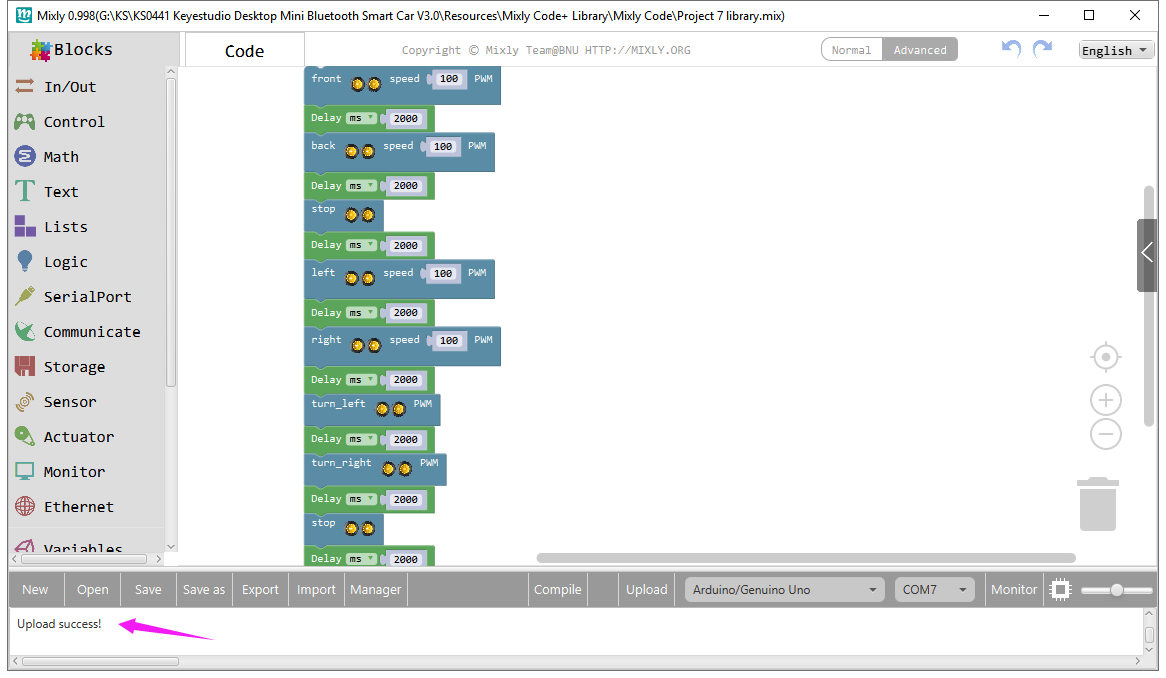Image resolution: width=1166 pixels, height=678 pixels.
Task: Open ms dropdown in Delay block after left
Action: point(361,313)
